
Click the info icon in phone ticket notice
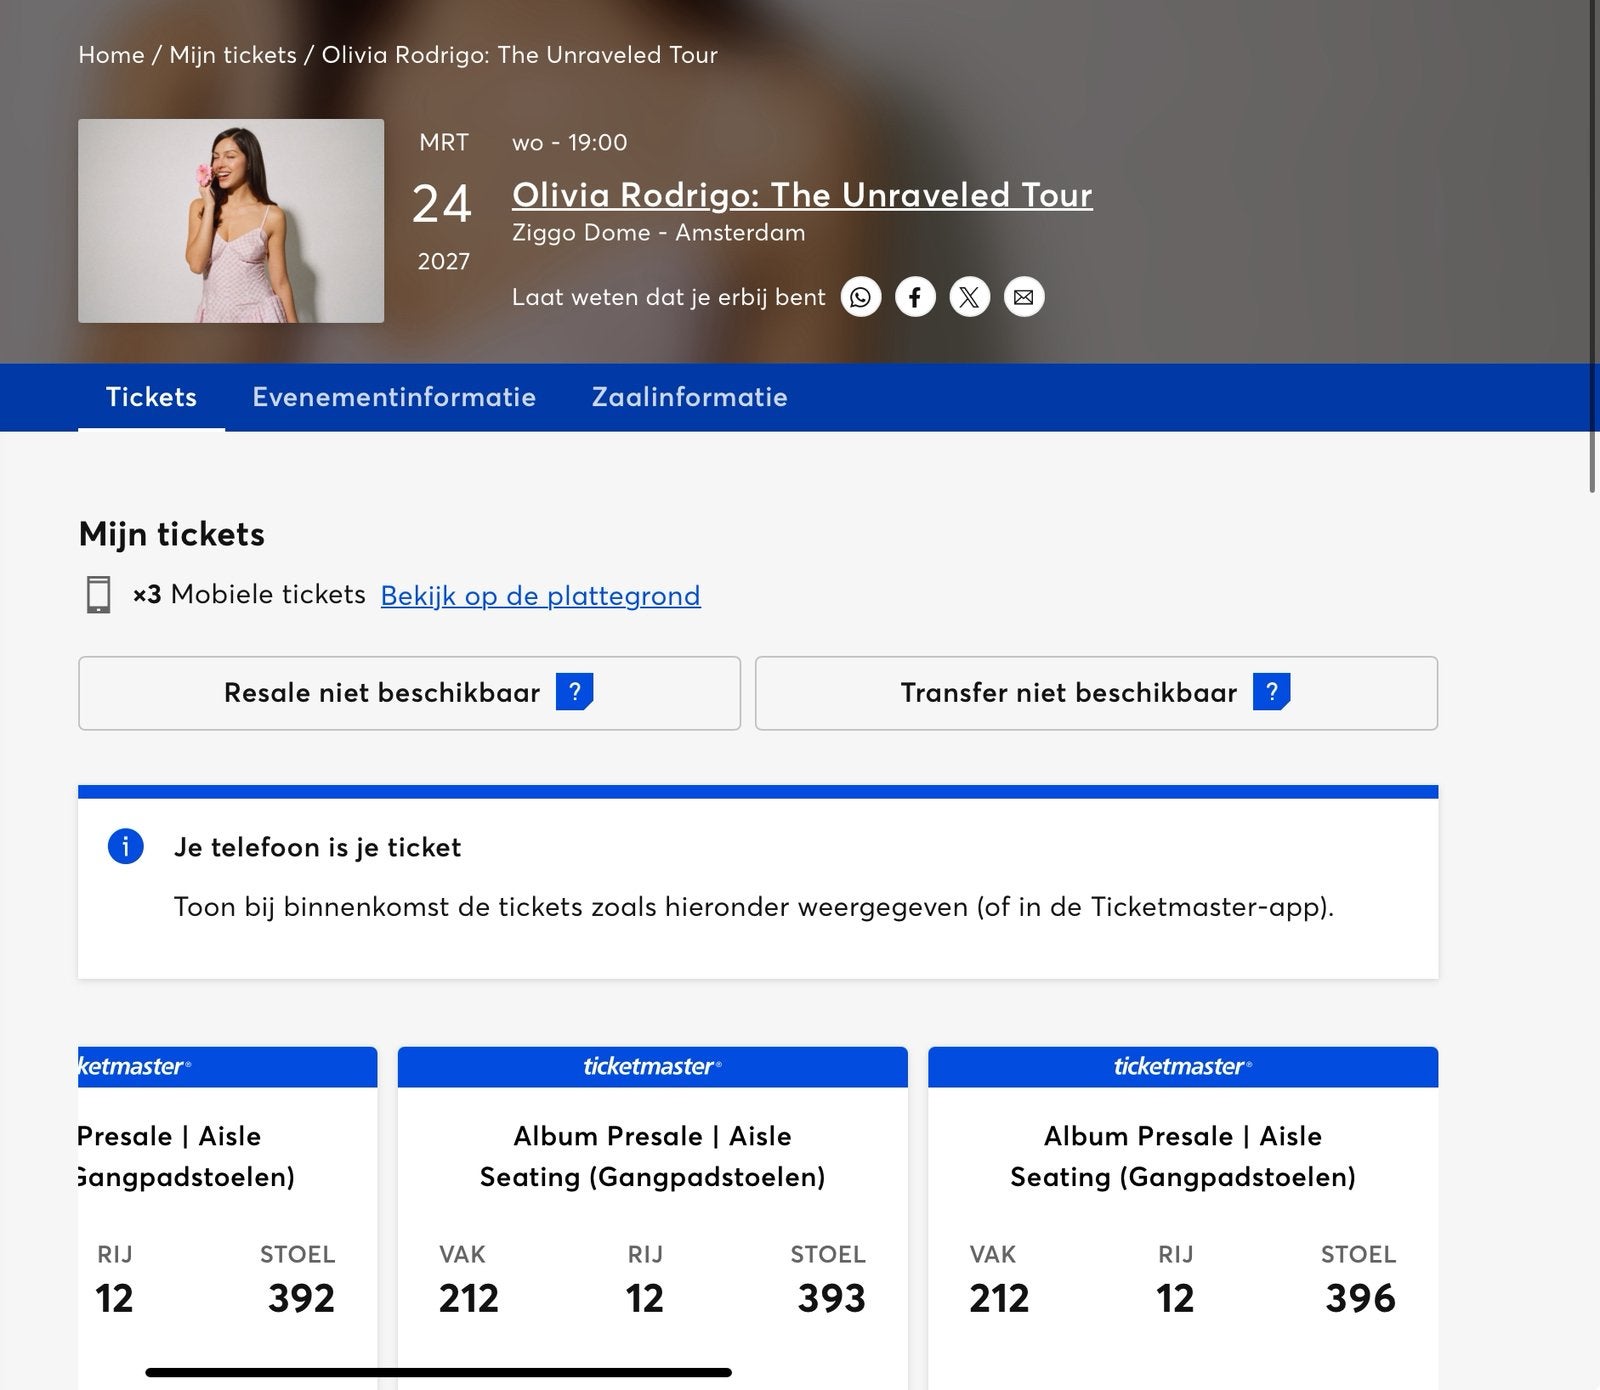(x=126, y=846)
